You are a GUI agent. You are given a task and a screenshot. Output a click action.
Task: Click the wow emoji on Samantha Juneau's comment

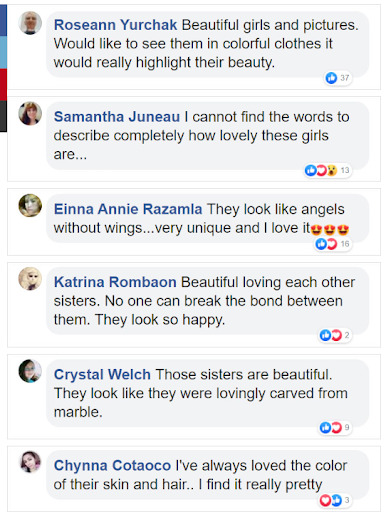pyautogui.click(x=332, y=170)
